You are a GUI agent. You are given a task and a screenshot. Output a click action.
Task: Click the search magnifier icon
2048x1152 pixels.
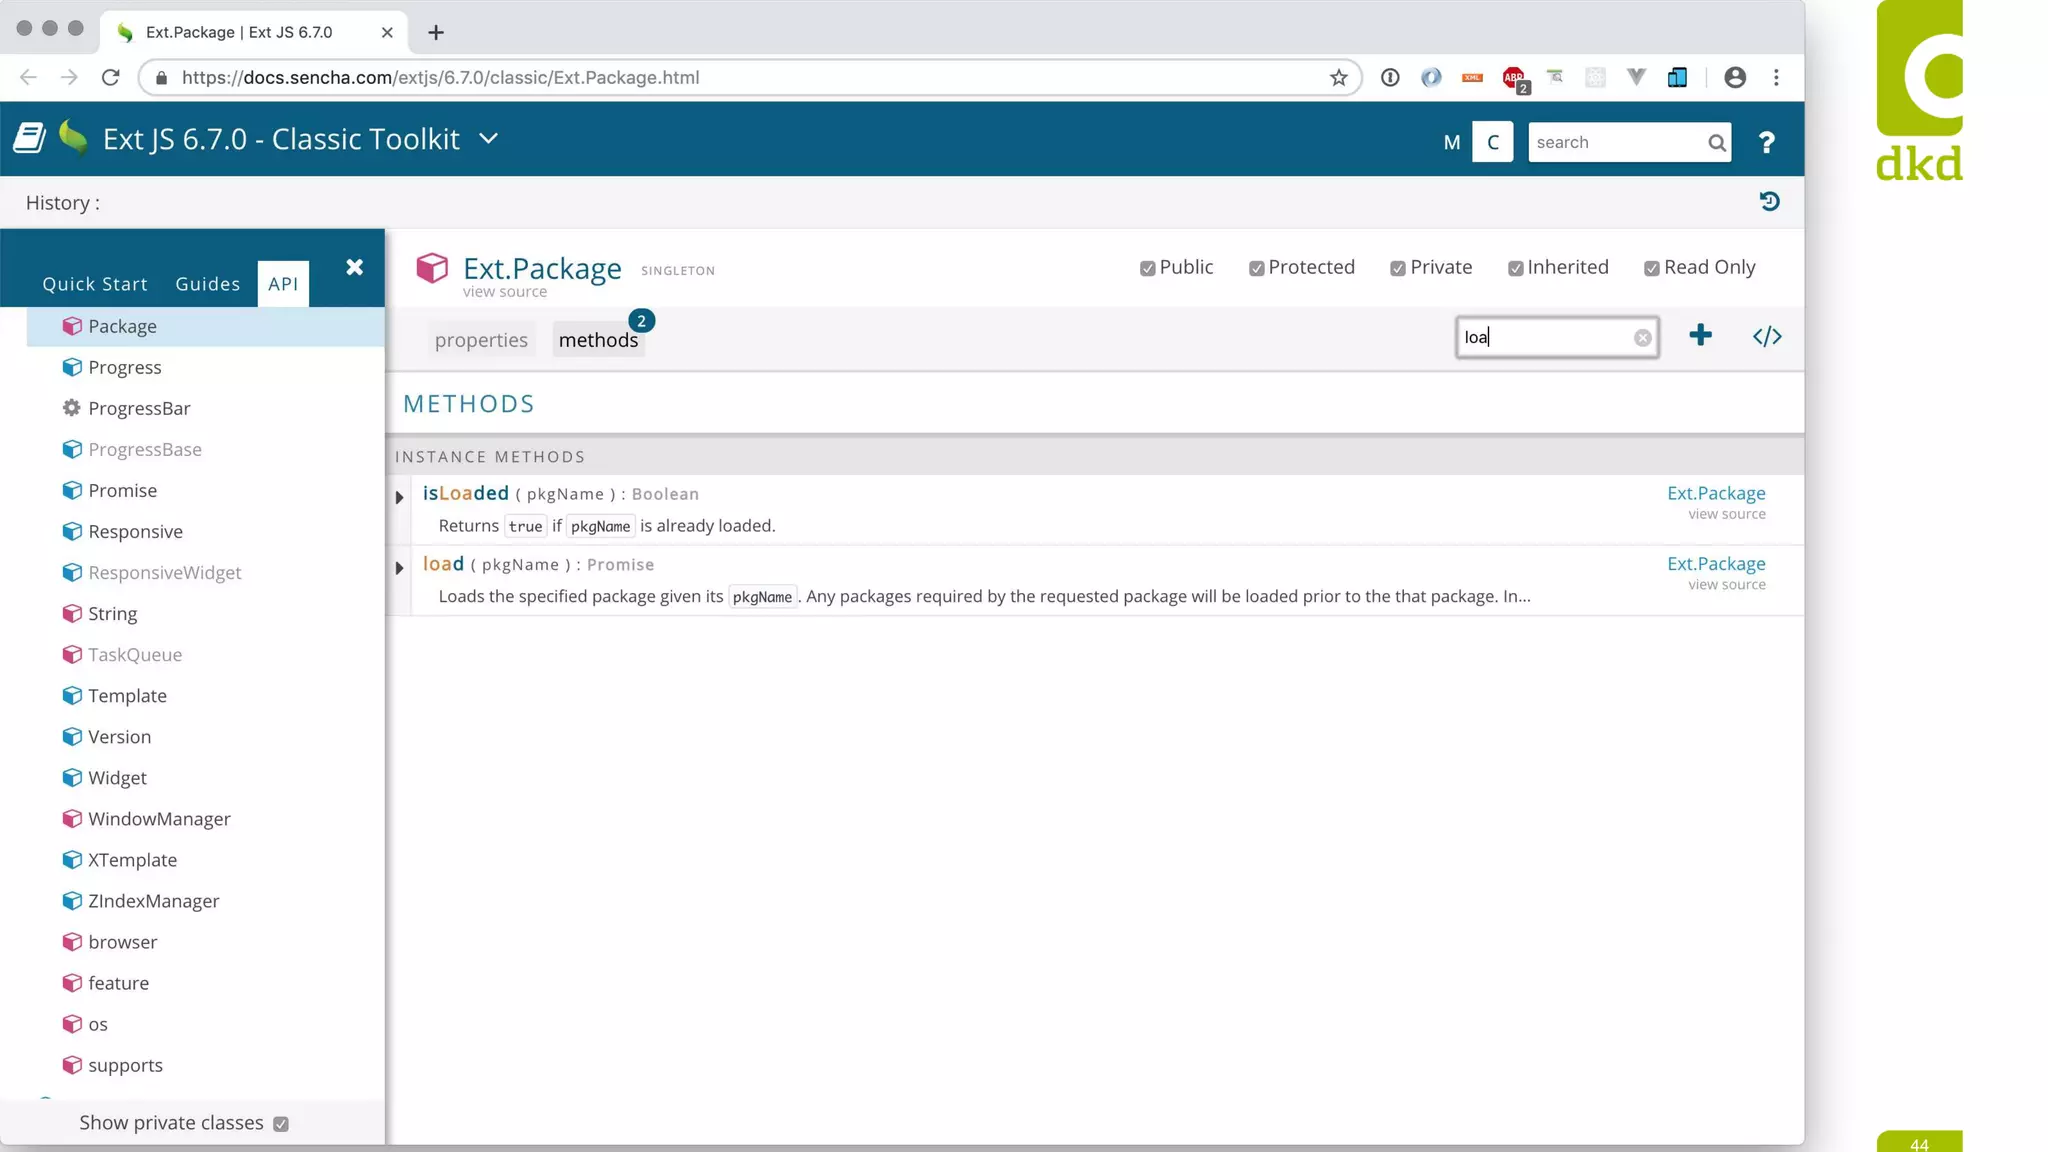[1716, 143]
